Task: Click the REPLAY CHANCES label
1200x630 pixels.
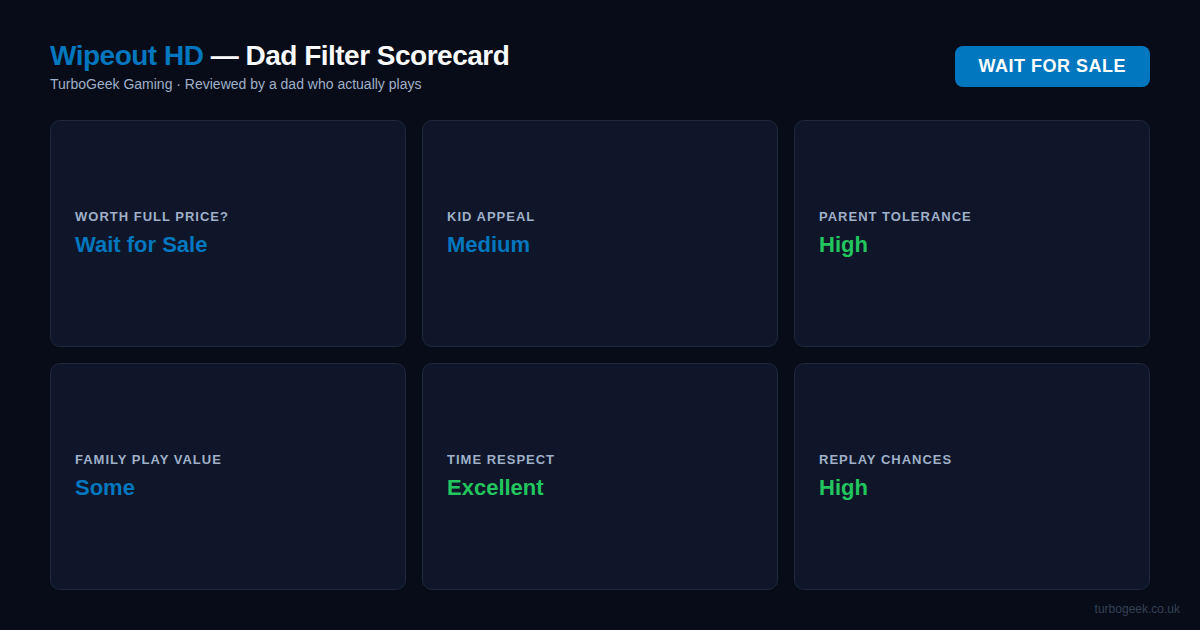Action: coord(885,460)
